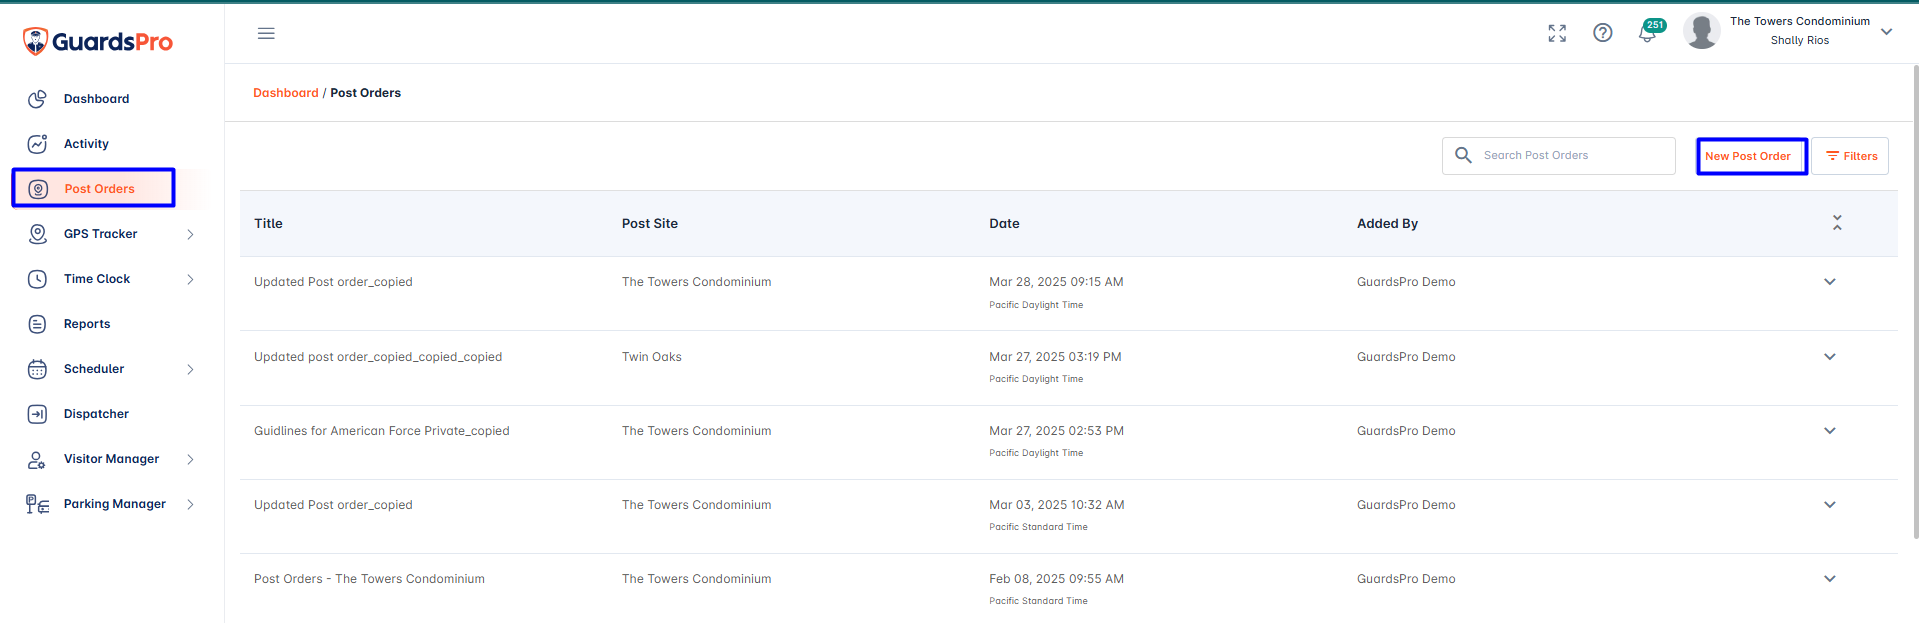The height and width of the screenshot is (623, 1919).
Task: Click the page vertical scrollbar
Action: pos(1915,300)
